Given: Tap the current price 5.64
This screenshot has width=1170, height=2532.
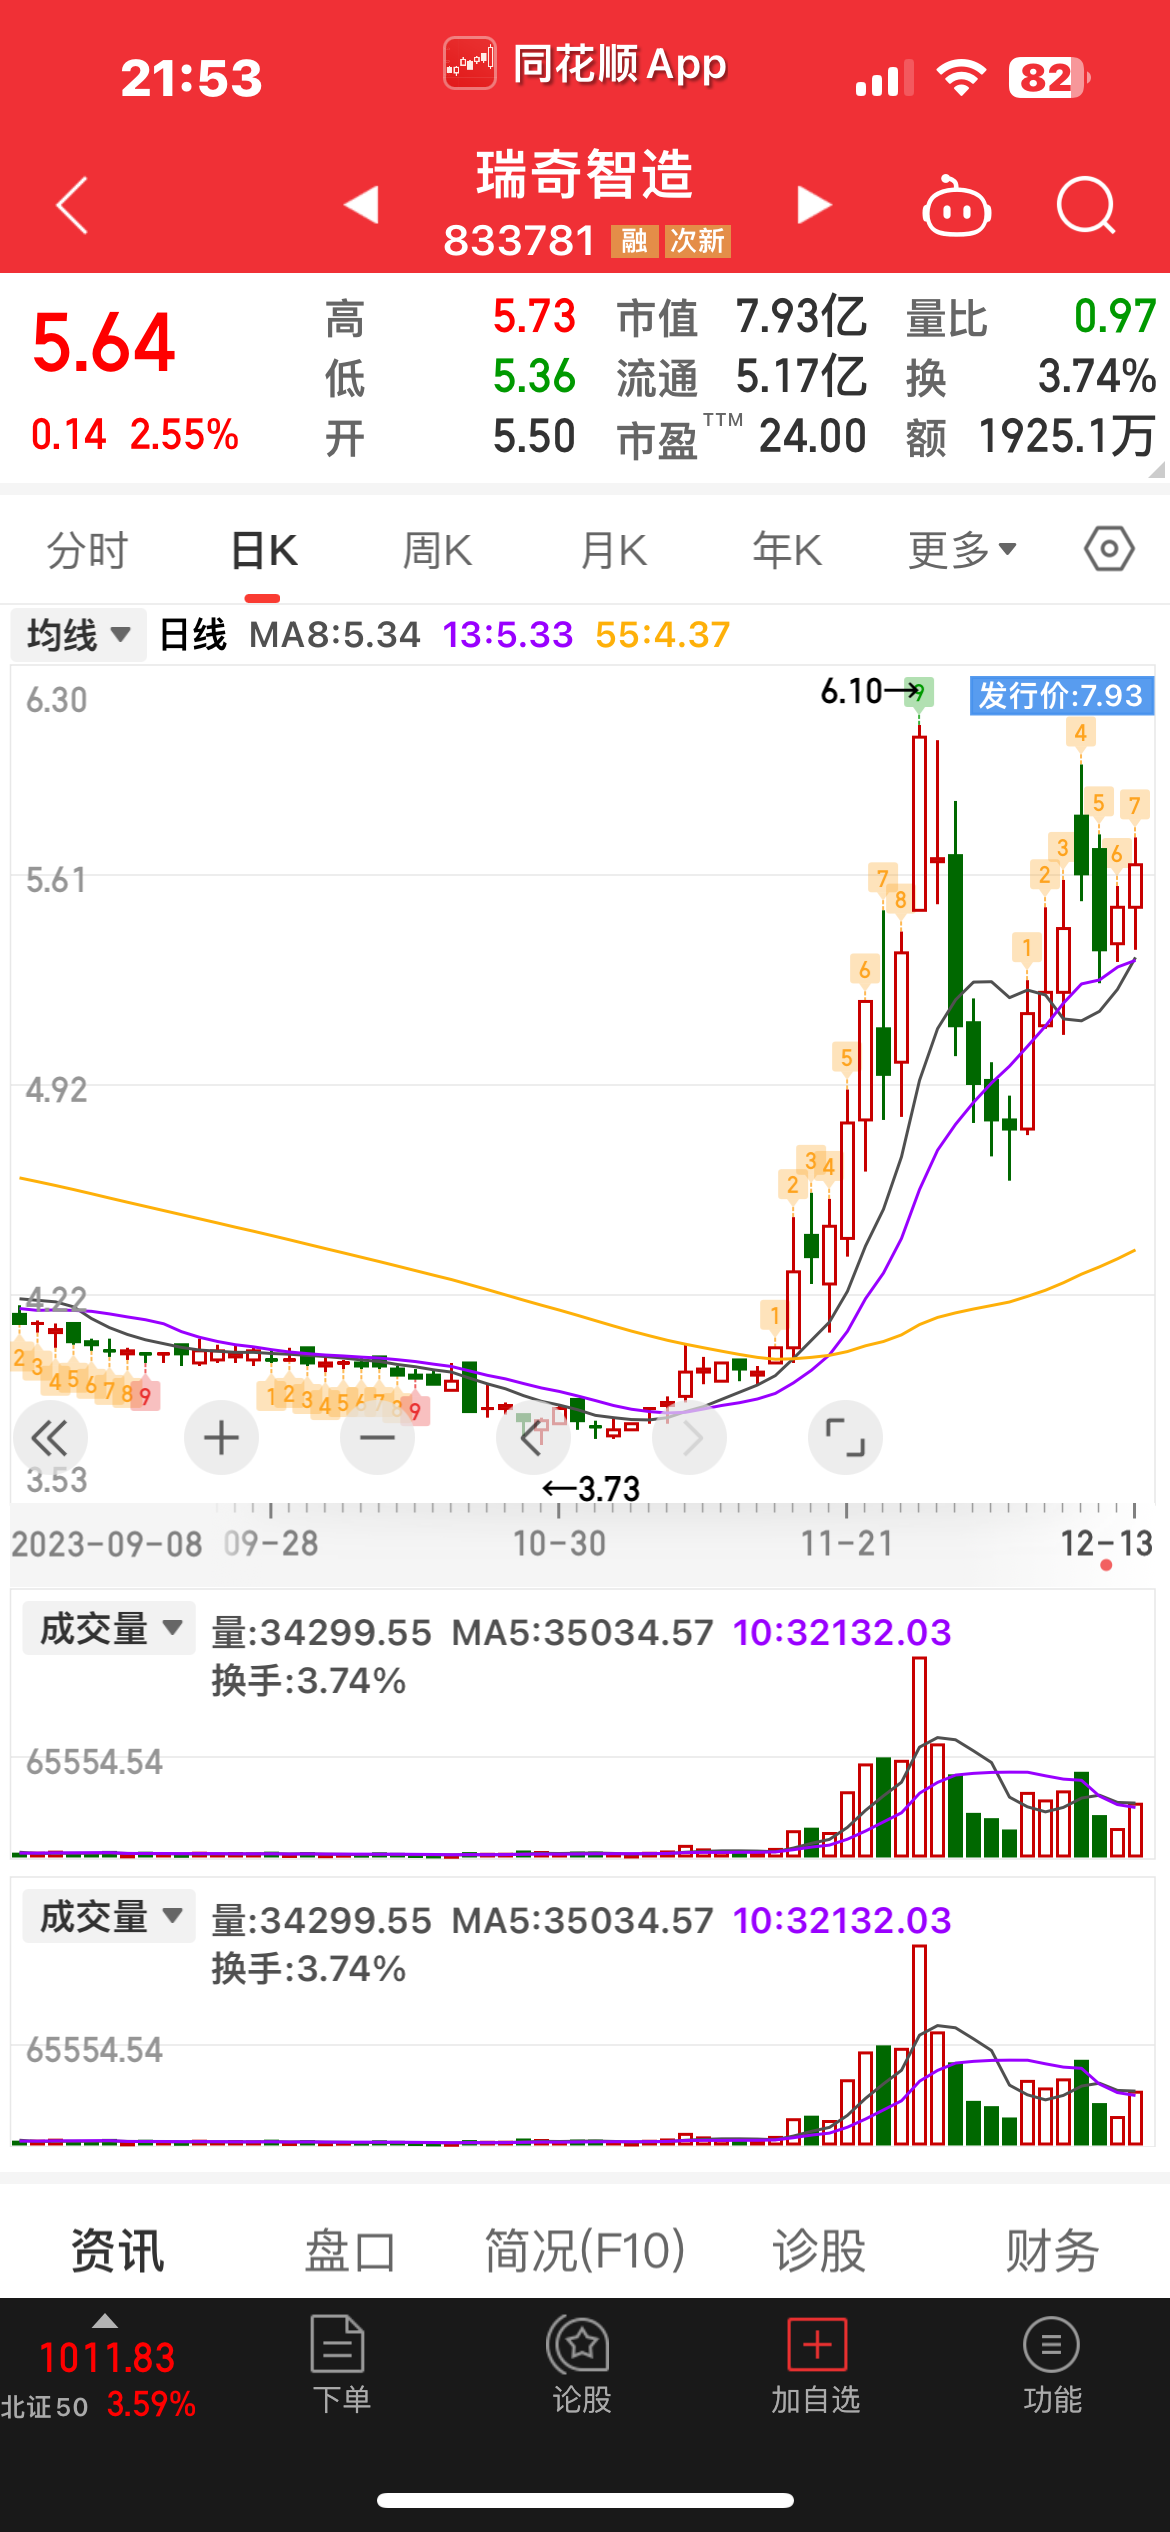Looking at the screenshot, I should (x=104, y=343).
